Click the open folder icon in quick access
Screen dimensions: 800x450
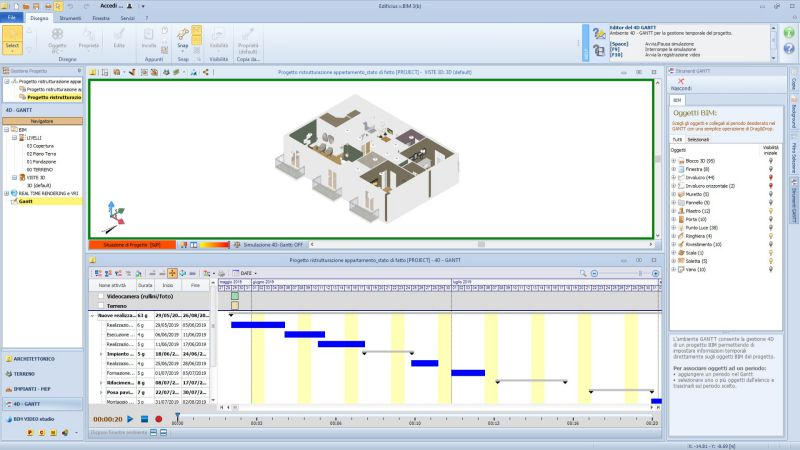click(x=26, y=6)
